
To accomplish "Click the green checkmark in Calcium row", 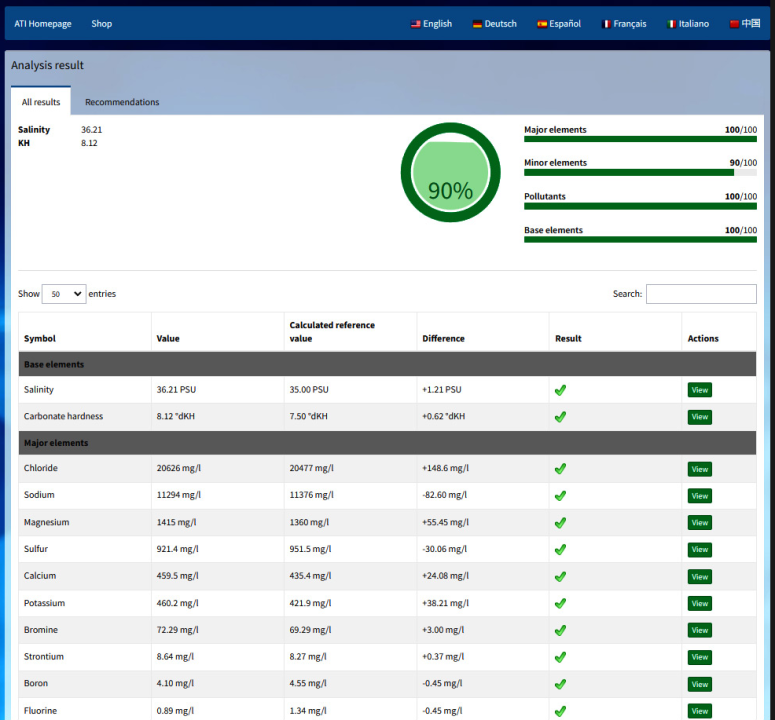I will coord(560,576).
